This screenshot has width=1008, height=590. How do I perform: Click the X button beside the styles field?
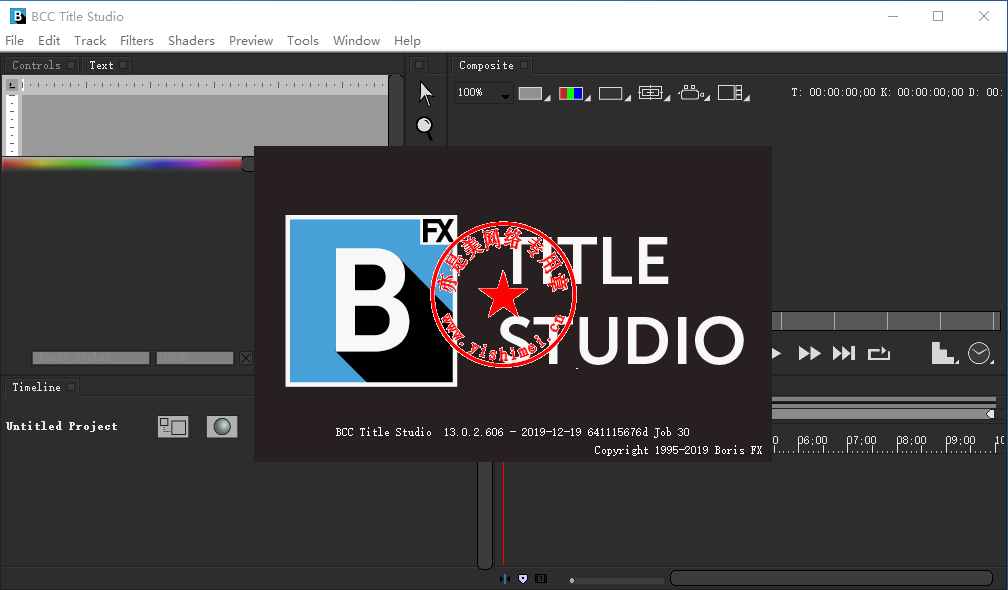[x=246, y=358]
